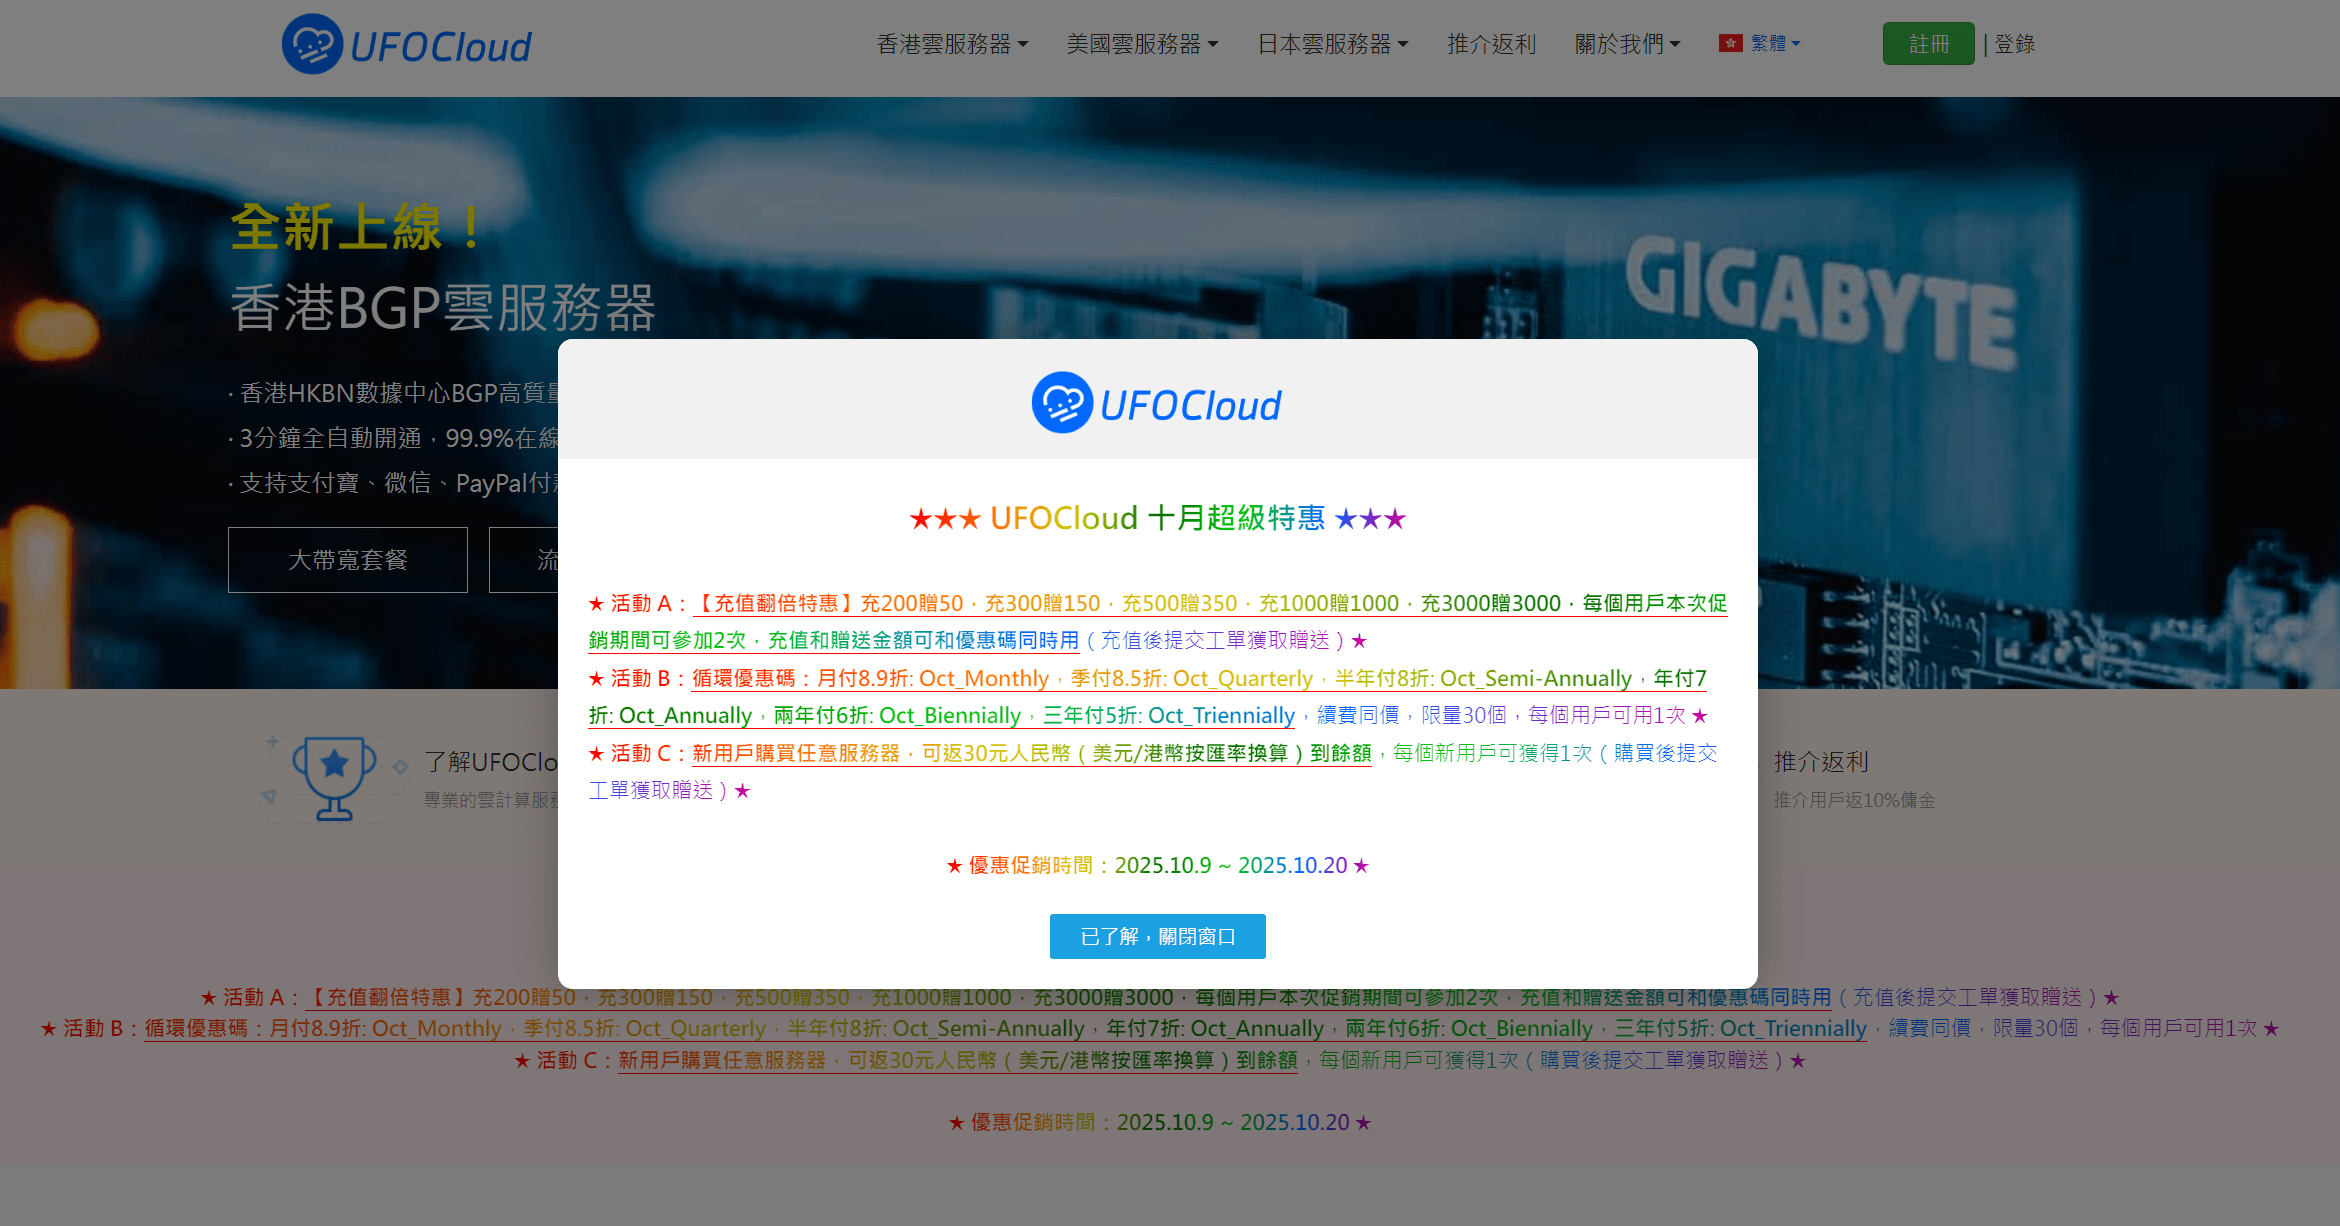Screen dimensions: 2340x1226
Task: Expand the 香港雲服務器 dropdown menu
Action: tap(952, 44)
